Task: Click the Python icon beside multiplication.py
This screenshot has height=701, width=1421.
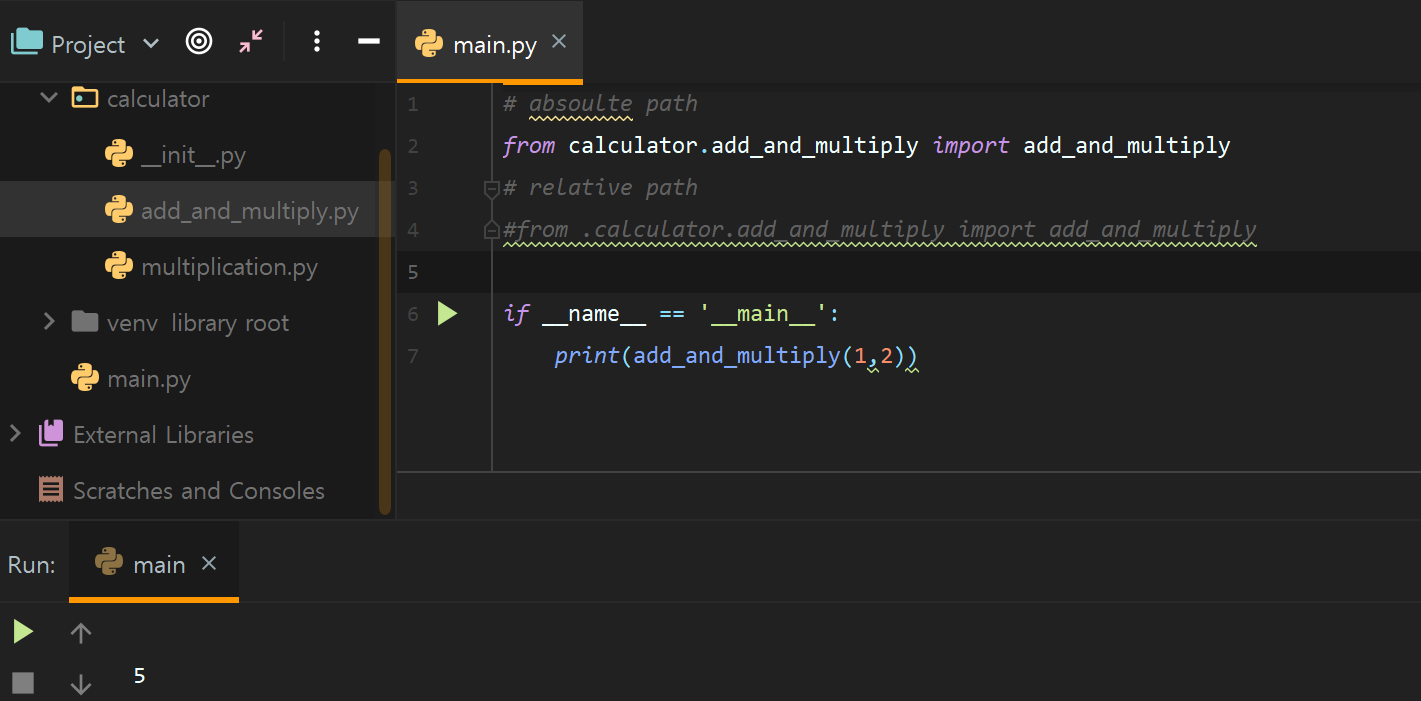Action: pos(119,266)
